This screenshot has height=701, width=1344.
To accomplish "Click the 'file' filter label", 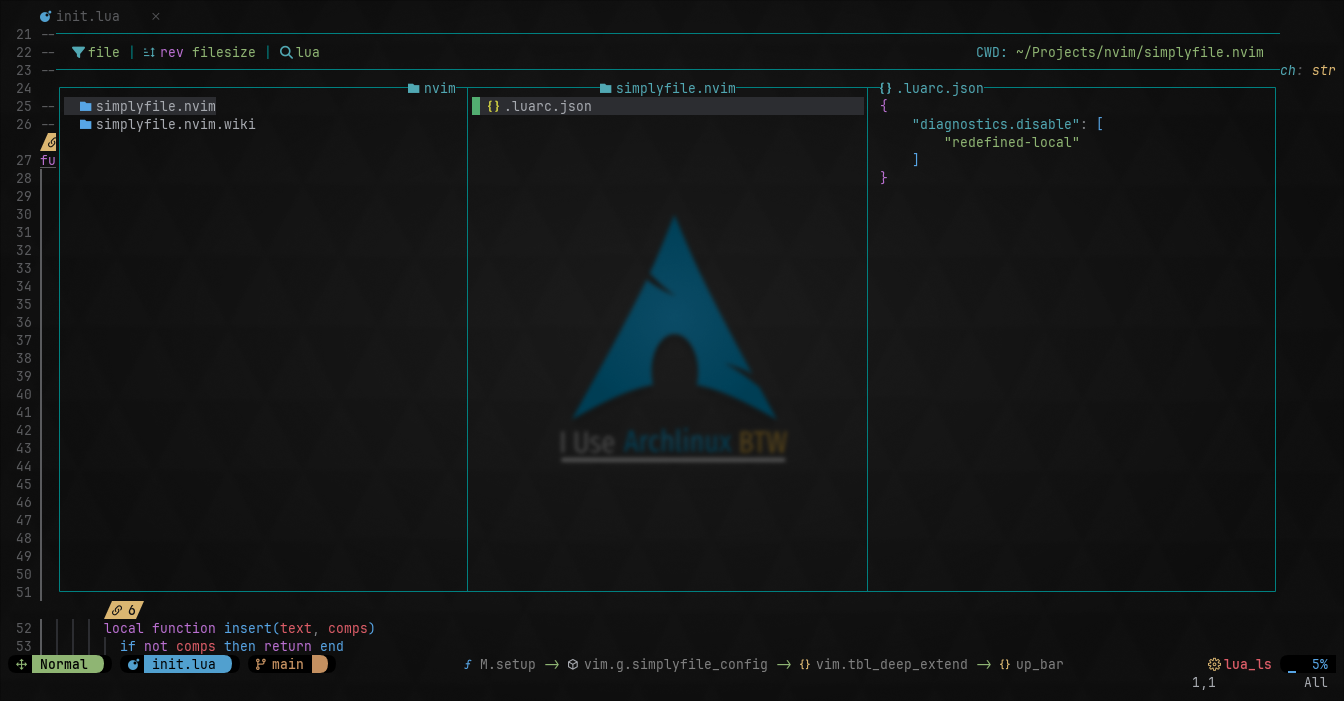I will pyautogui.click(x=104, y=52).
